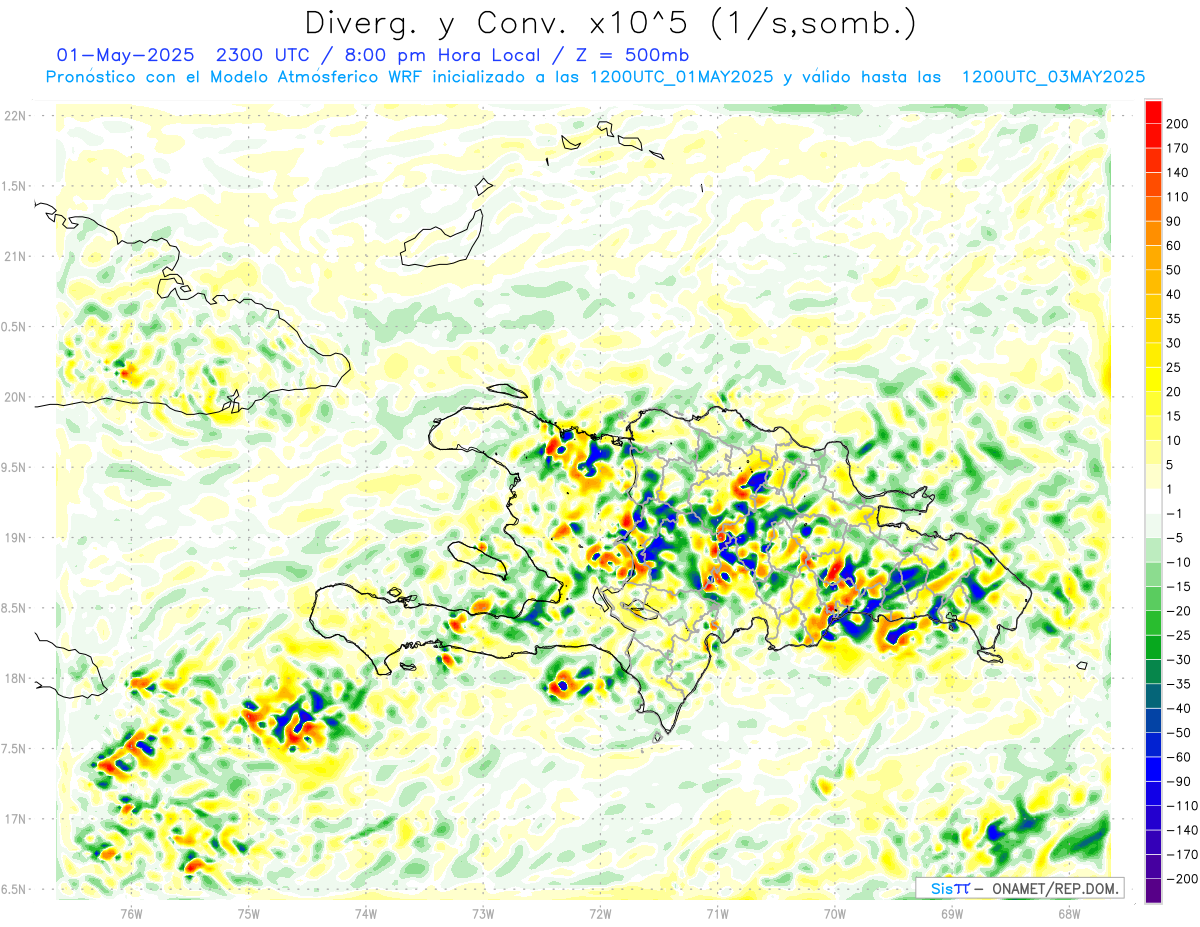Viewport: 1200px width, 927px height.
Task: Click the "19N" latitude label
Action: pos(14,538)
